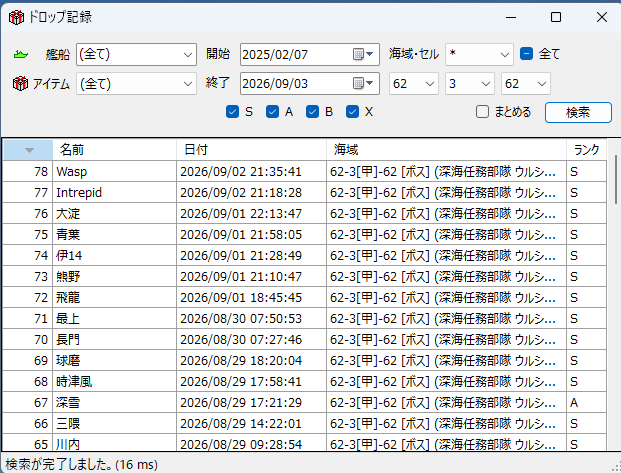Expand the アイテム dropdown
The width and height of the screenshot is (621, 473).
[x=136, y=84]
